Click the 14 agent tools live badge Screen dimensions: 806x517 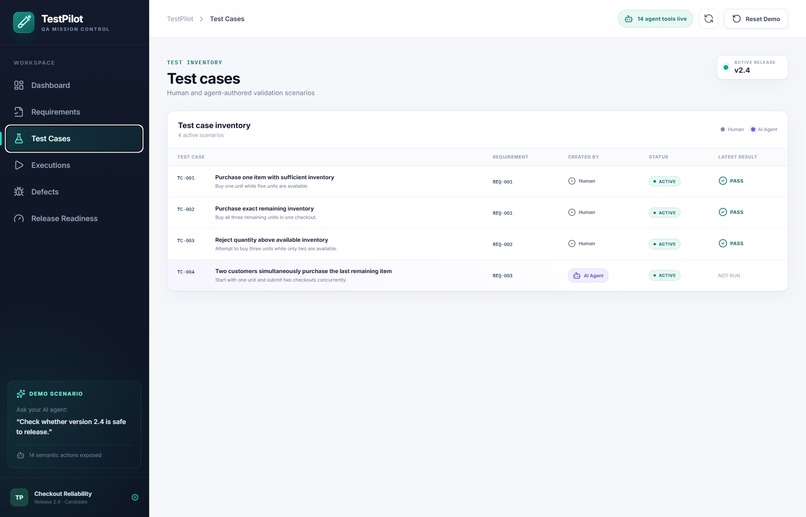click(x=655, y=19)
